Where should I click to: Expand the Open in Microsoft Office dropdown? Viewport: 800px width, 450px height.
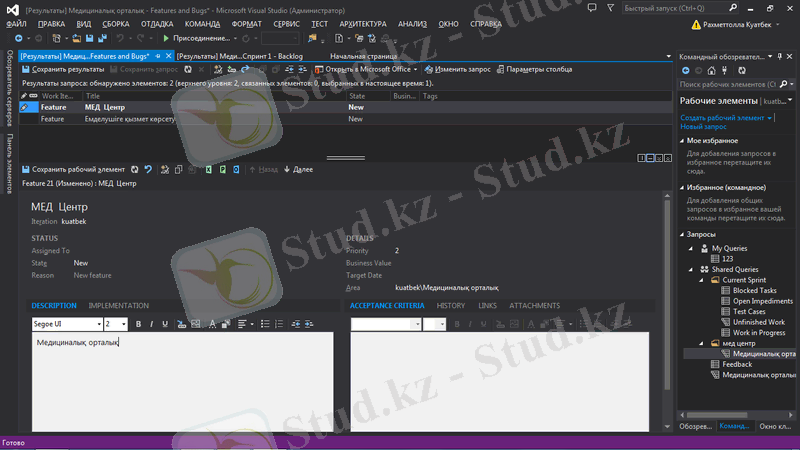[415, 69]
